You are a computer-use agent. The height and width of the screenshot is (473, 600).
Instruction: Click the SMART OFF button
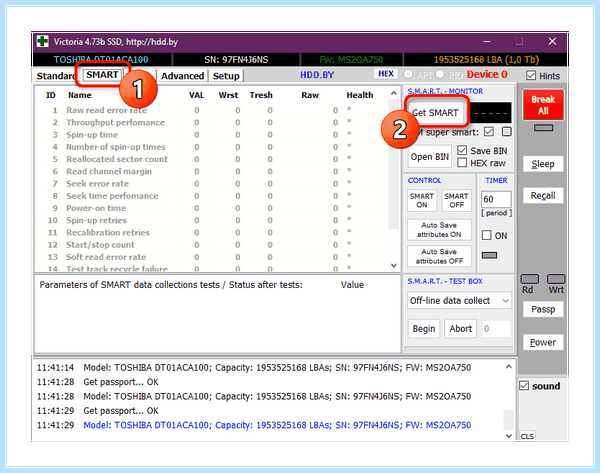[x=456, y=200]
